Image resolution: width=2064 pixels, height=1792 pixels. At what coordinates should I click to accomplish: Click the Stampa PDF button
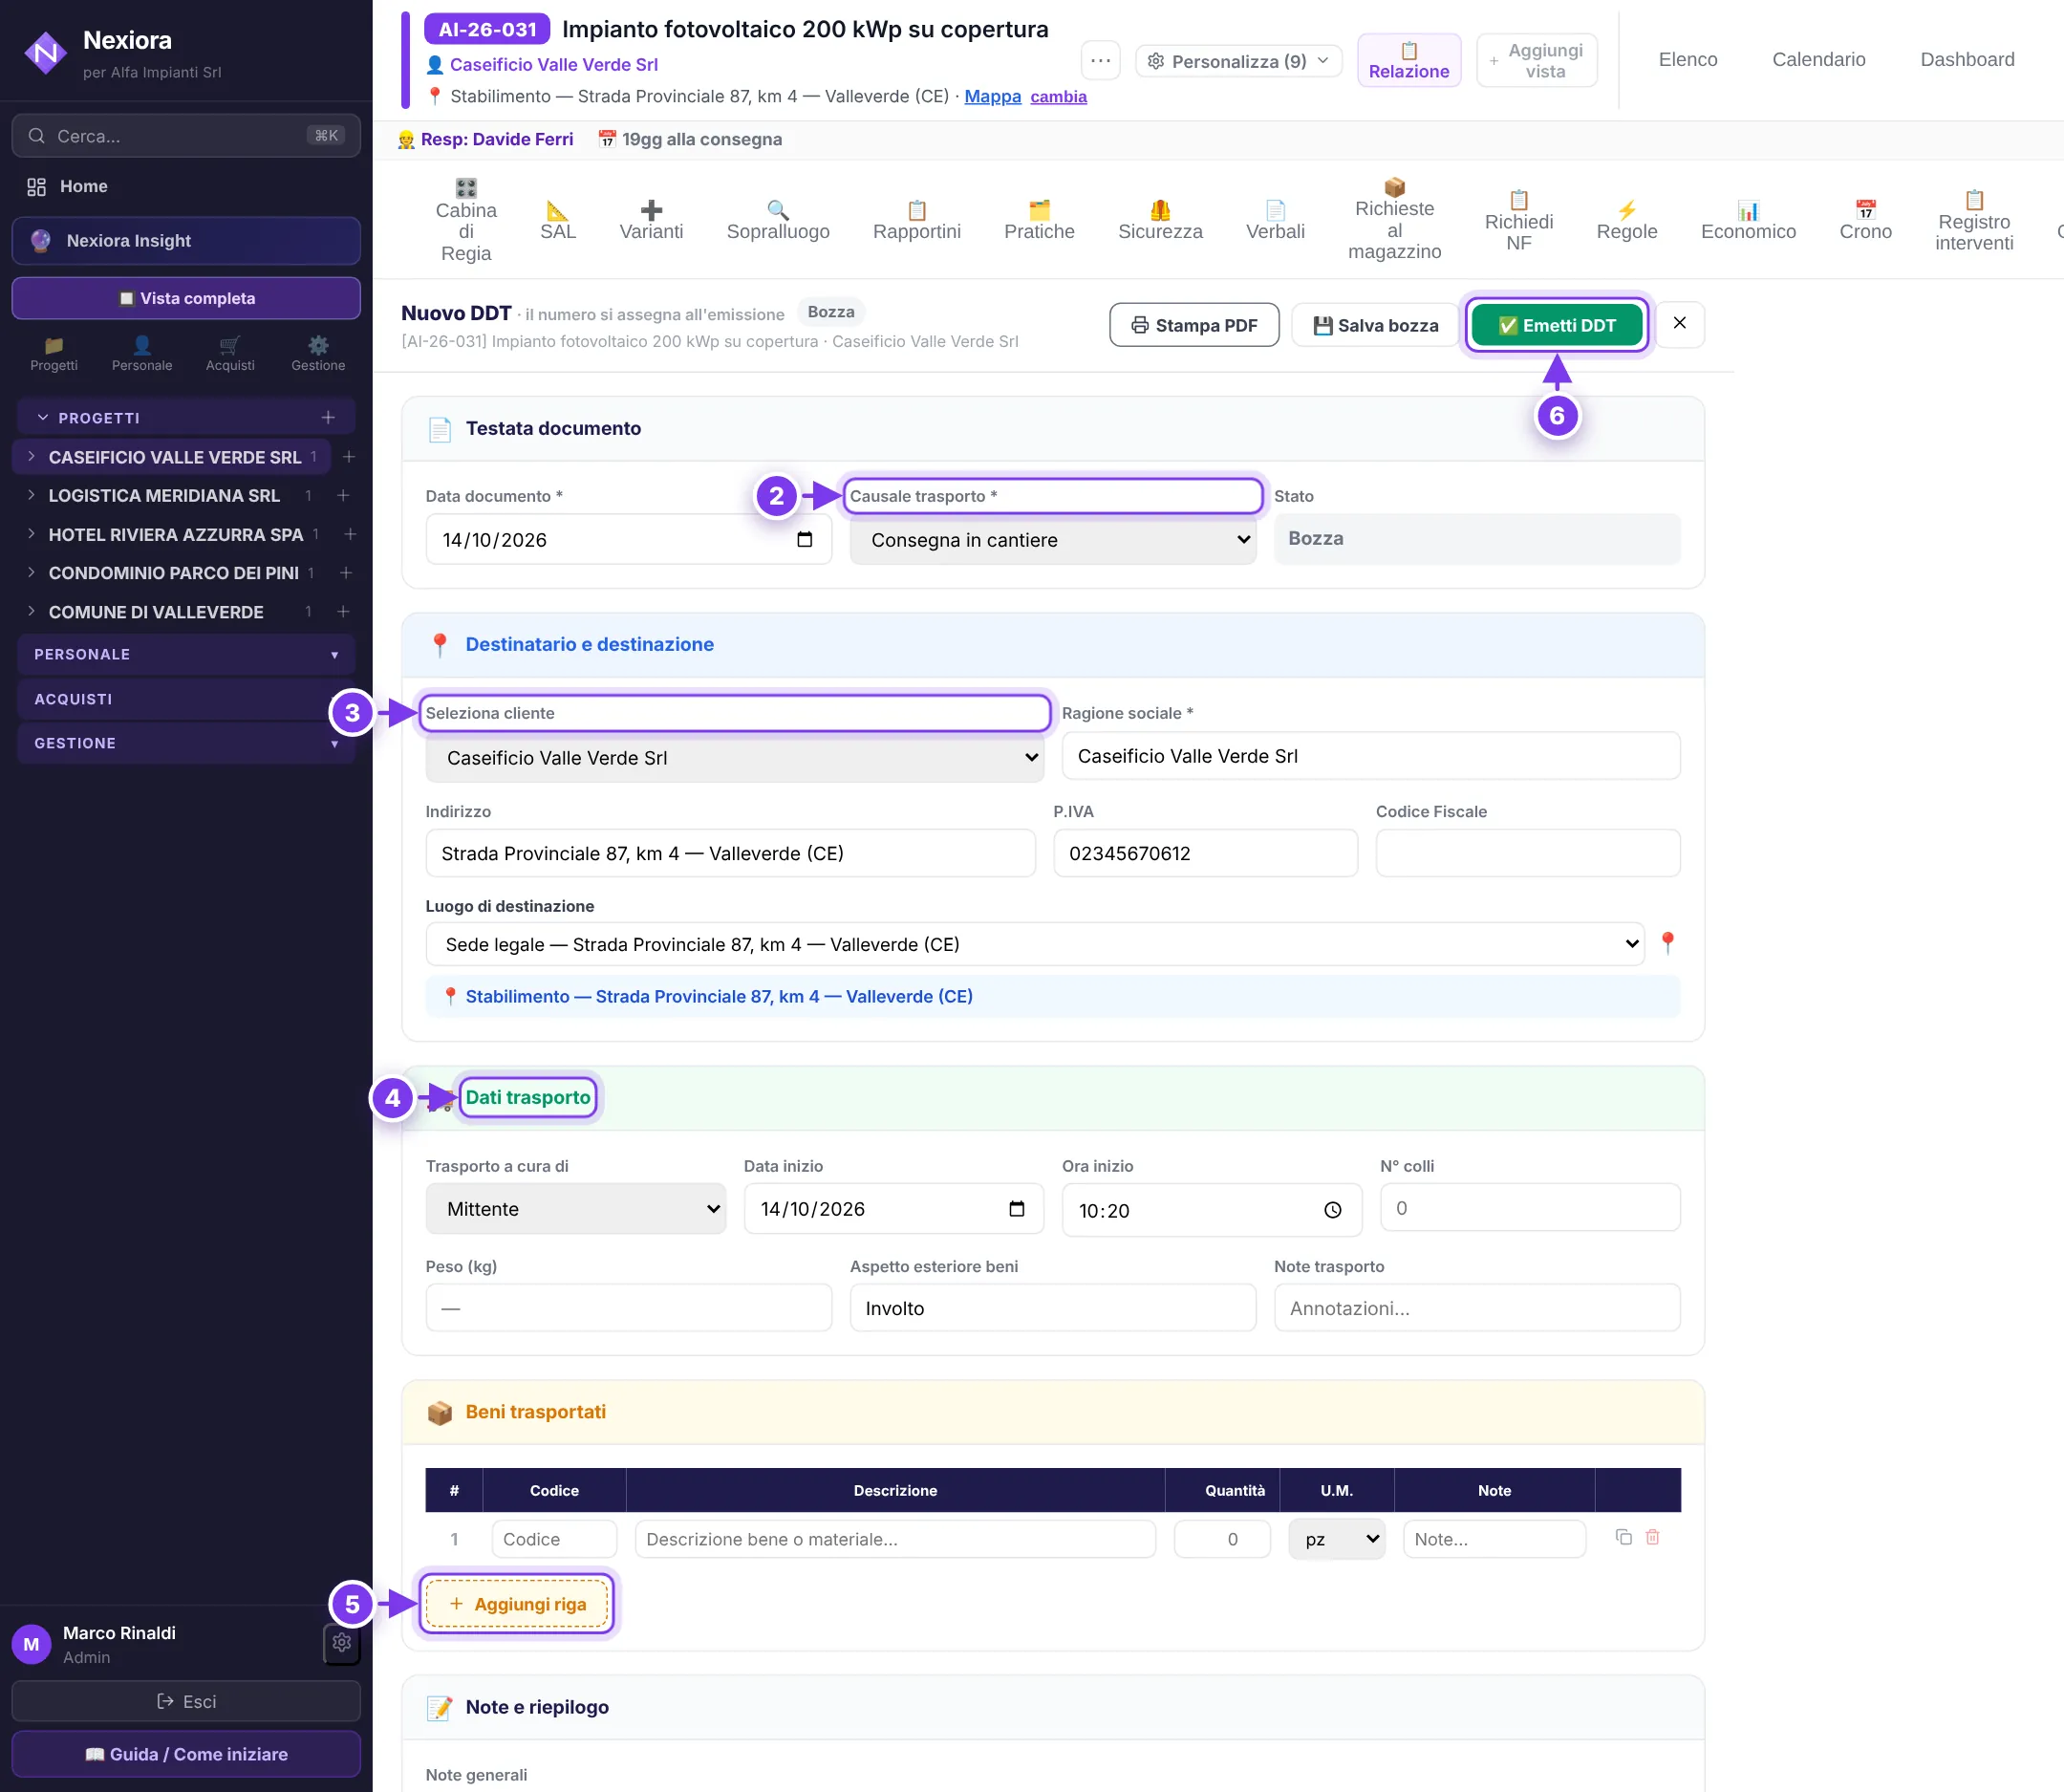point(1194,325)
